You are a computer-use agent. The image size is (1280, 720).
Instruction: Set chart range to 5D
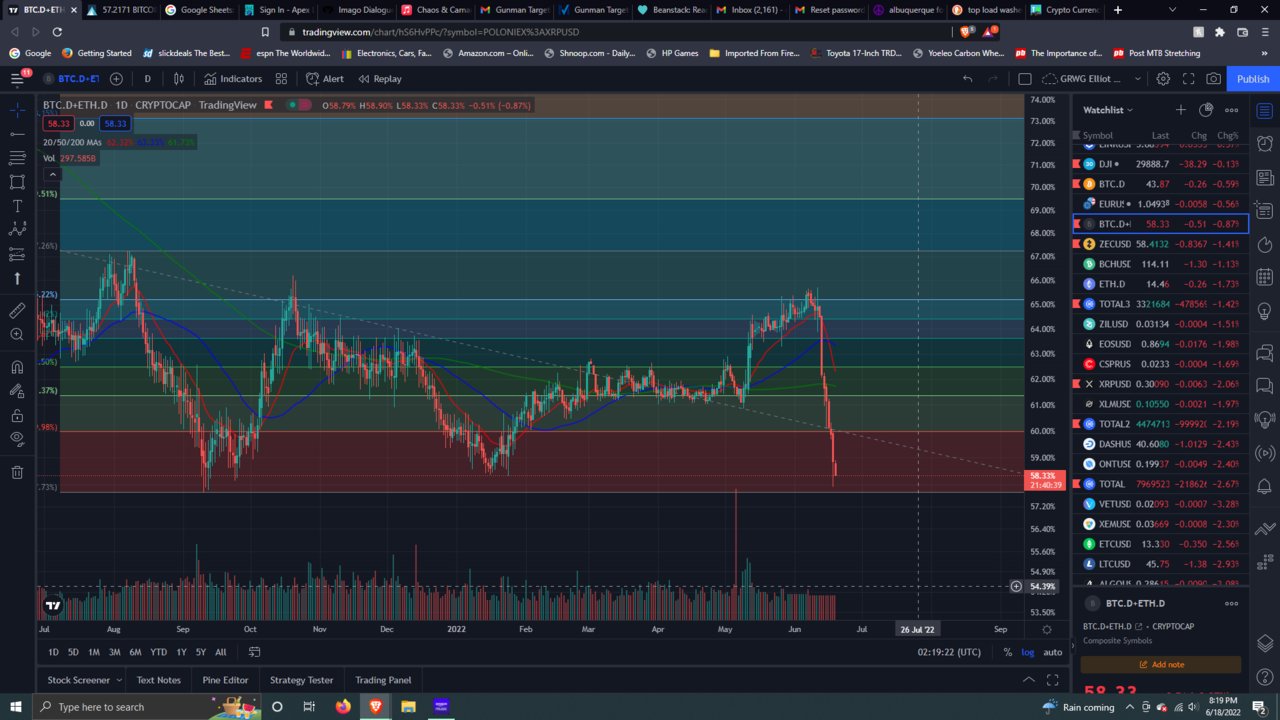[x=73, y=652]
